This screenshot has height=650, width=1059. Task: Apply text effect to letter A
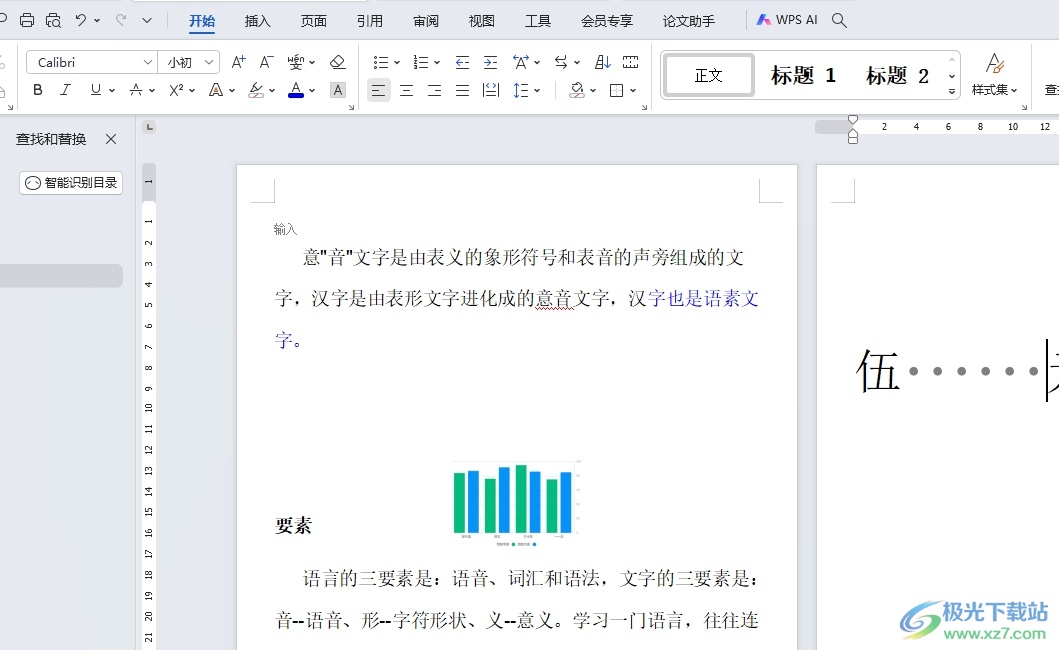click(x=216, y=90)
